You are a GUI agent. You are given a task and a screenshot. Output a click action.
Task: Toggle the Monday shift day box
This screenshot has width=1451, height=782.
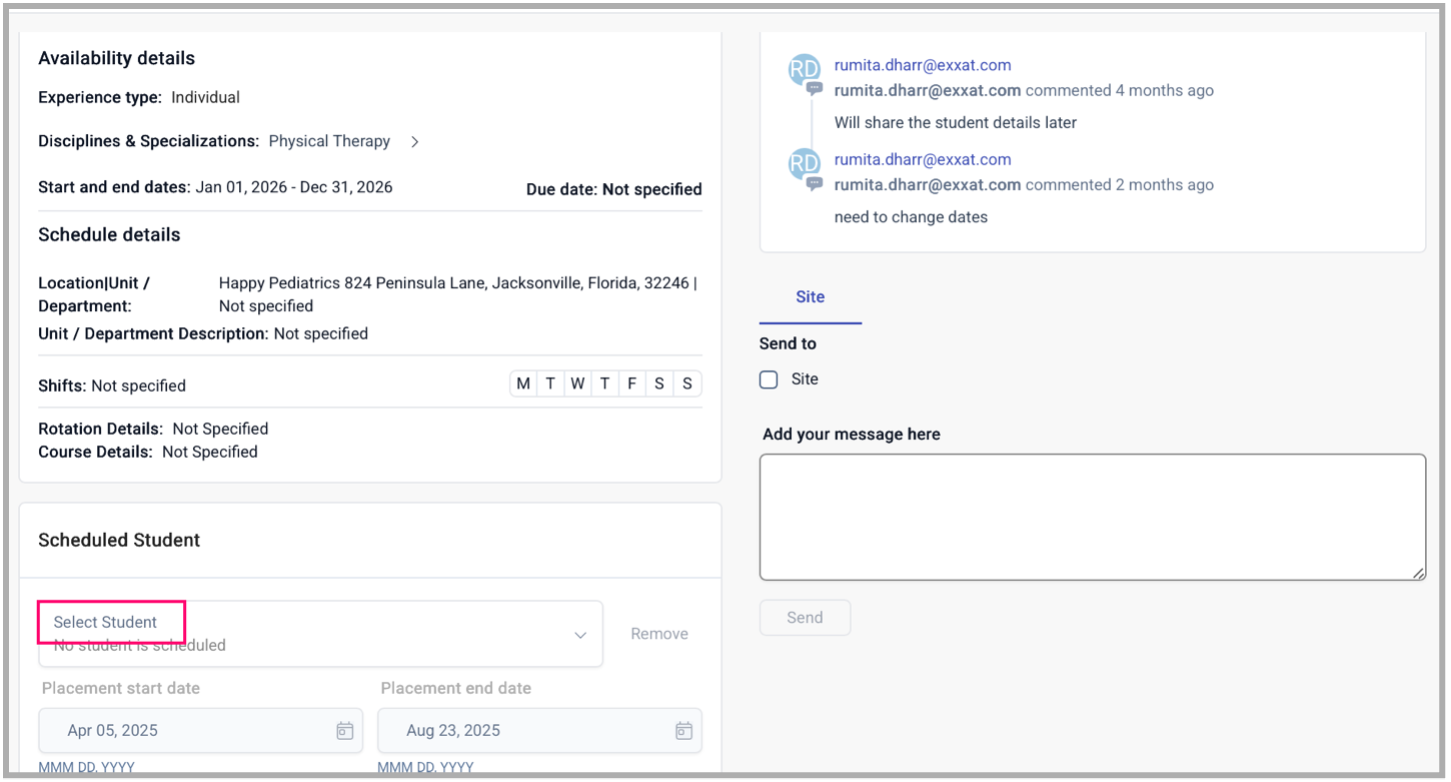point(523,384)
